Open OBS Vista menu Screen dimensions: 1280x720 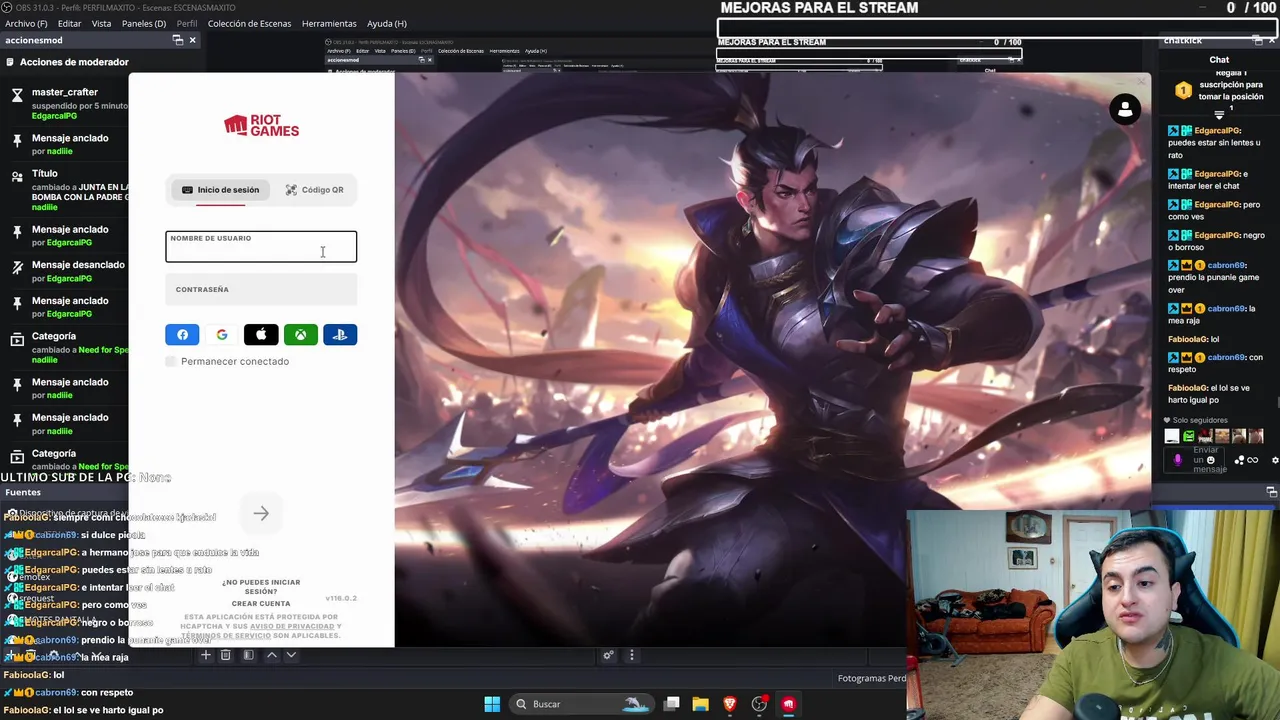point(102,23)
